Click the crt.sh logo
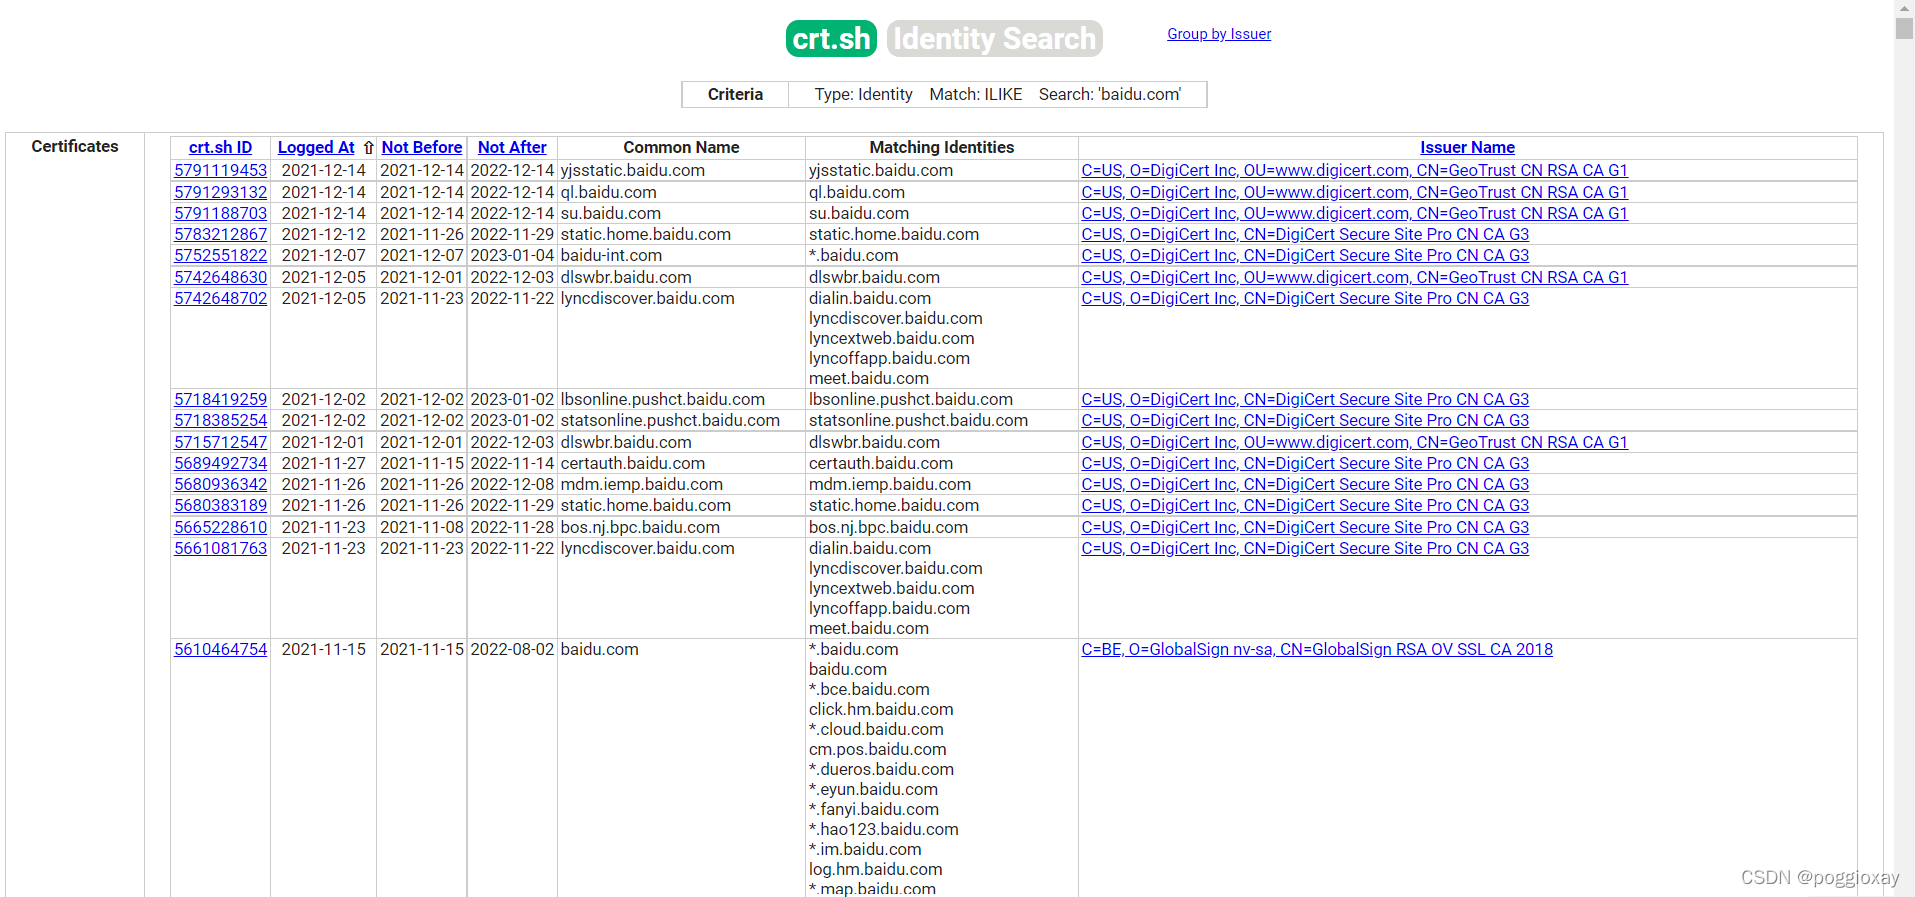 [x=831, y=39]
